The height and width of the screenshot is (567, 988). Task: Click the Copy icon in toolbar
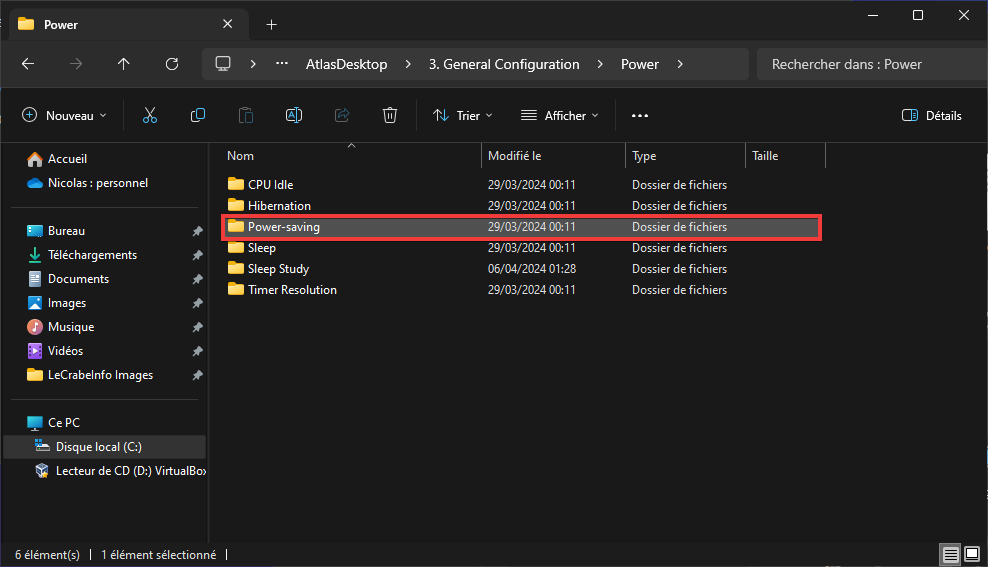coord(198,115)
